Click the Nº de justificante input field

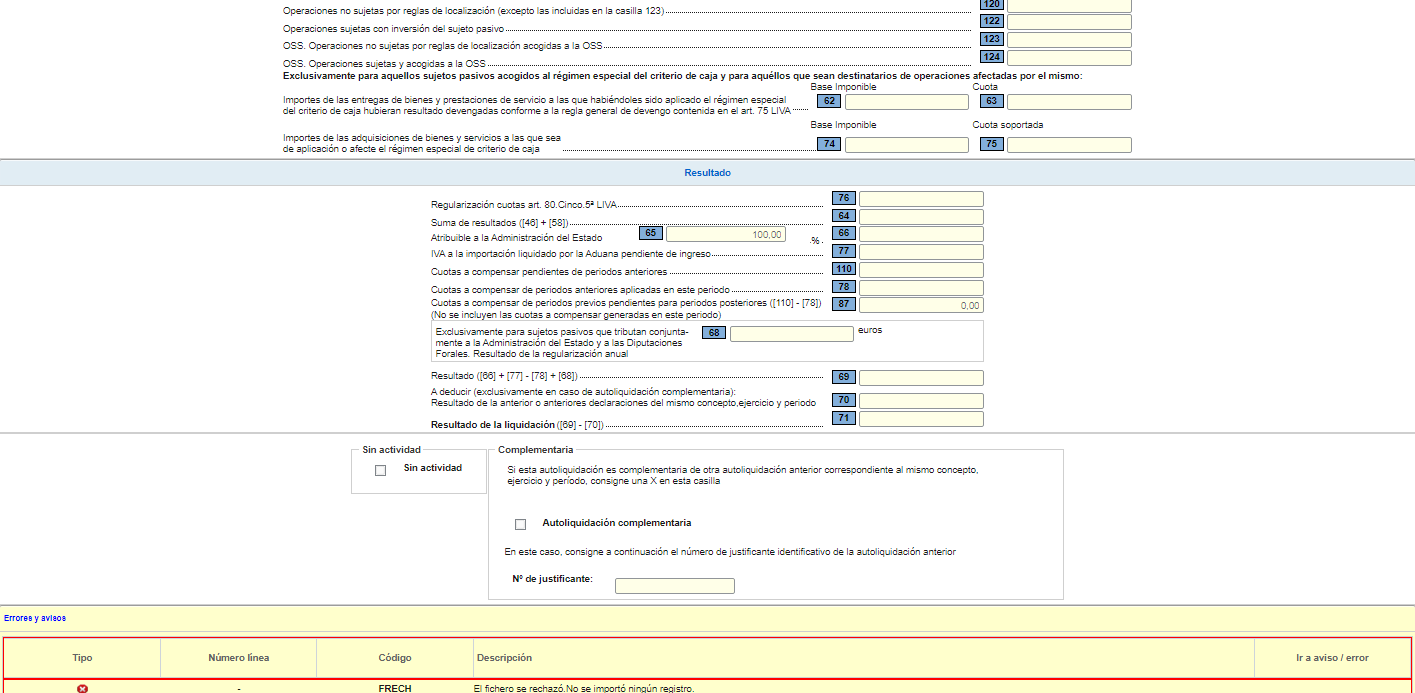674,586
